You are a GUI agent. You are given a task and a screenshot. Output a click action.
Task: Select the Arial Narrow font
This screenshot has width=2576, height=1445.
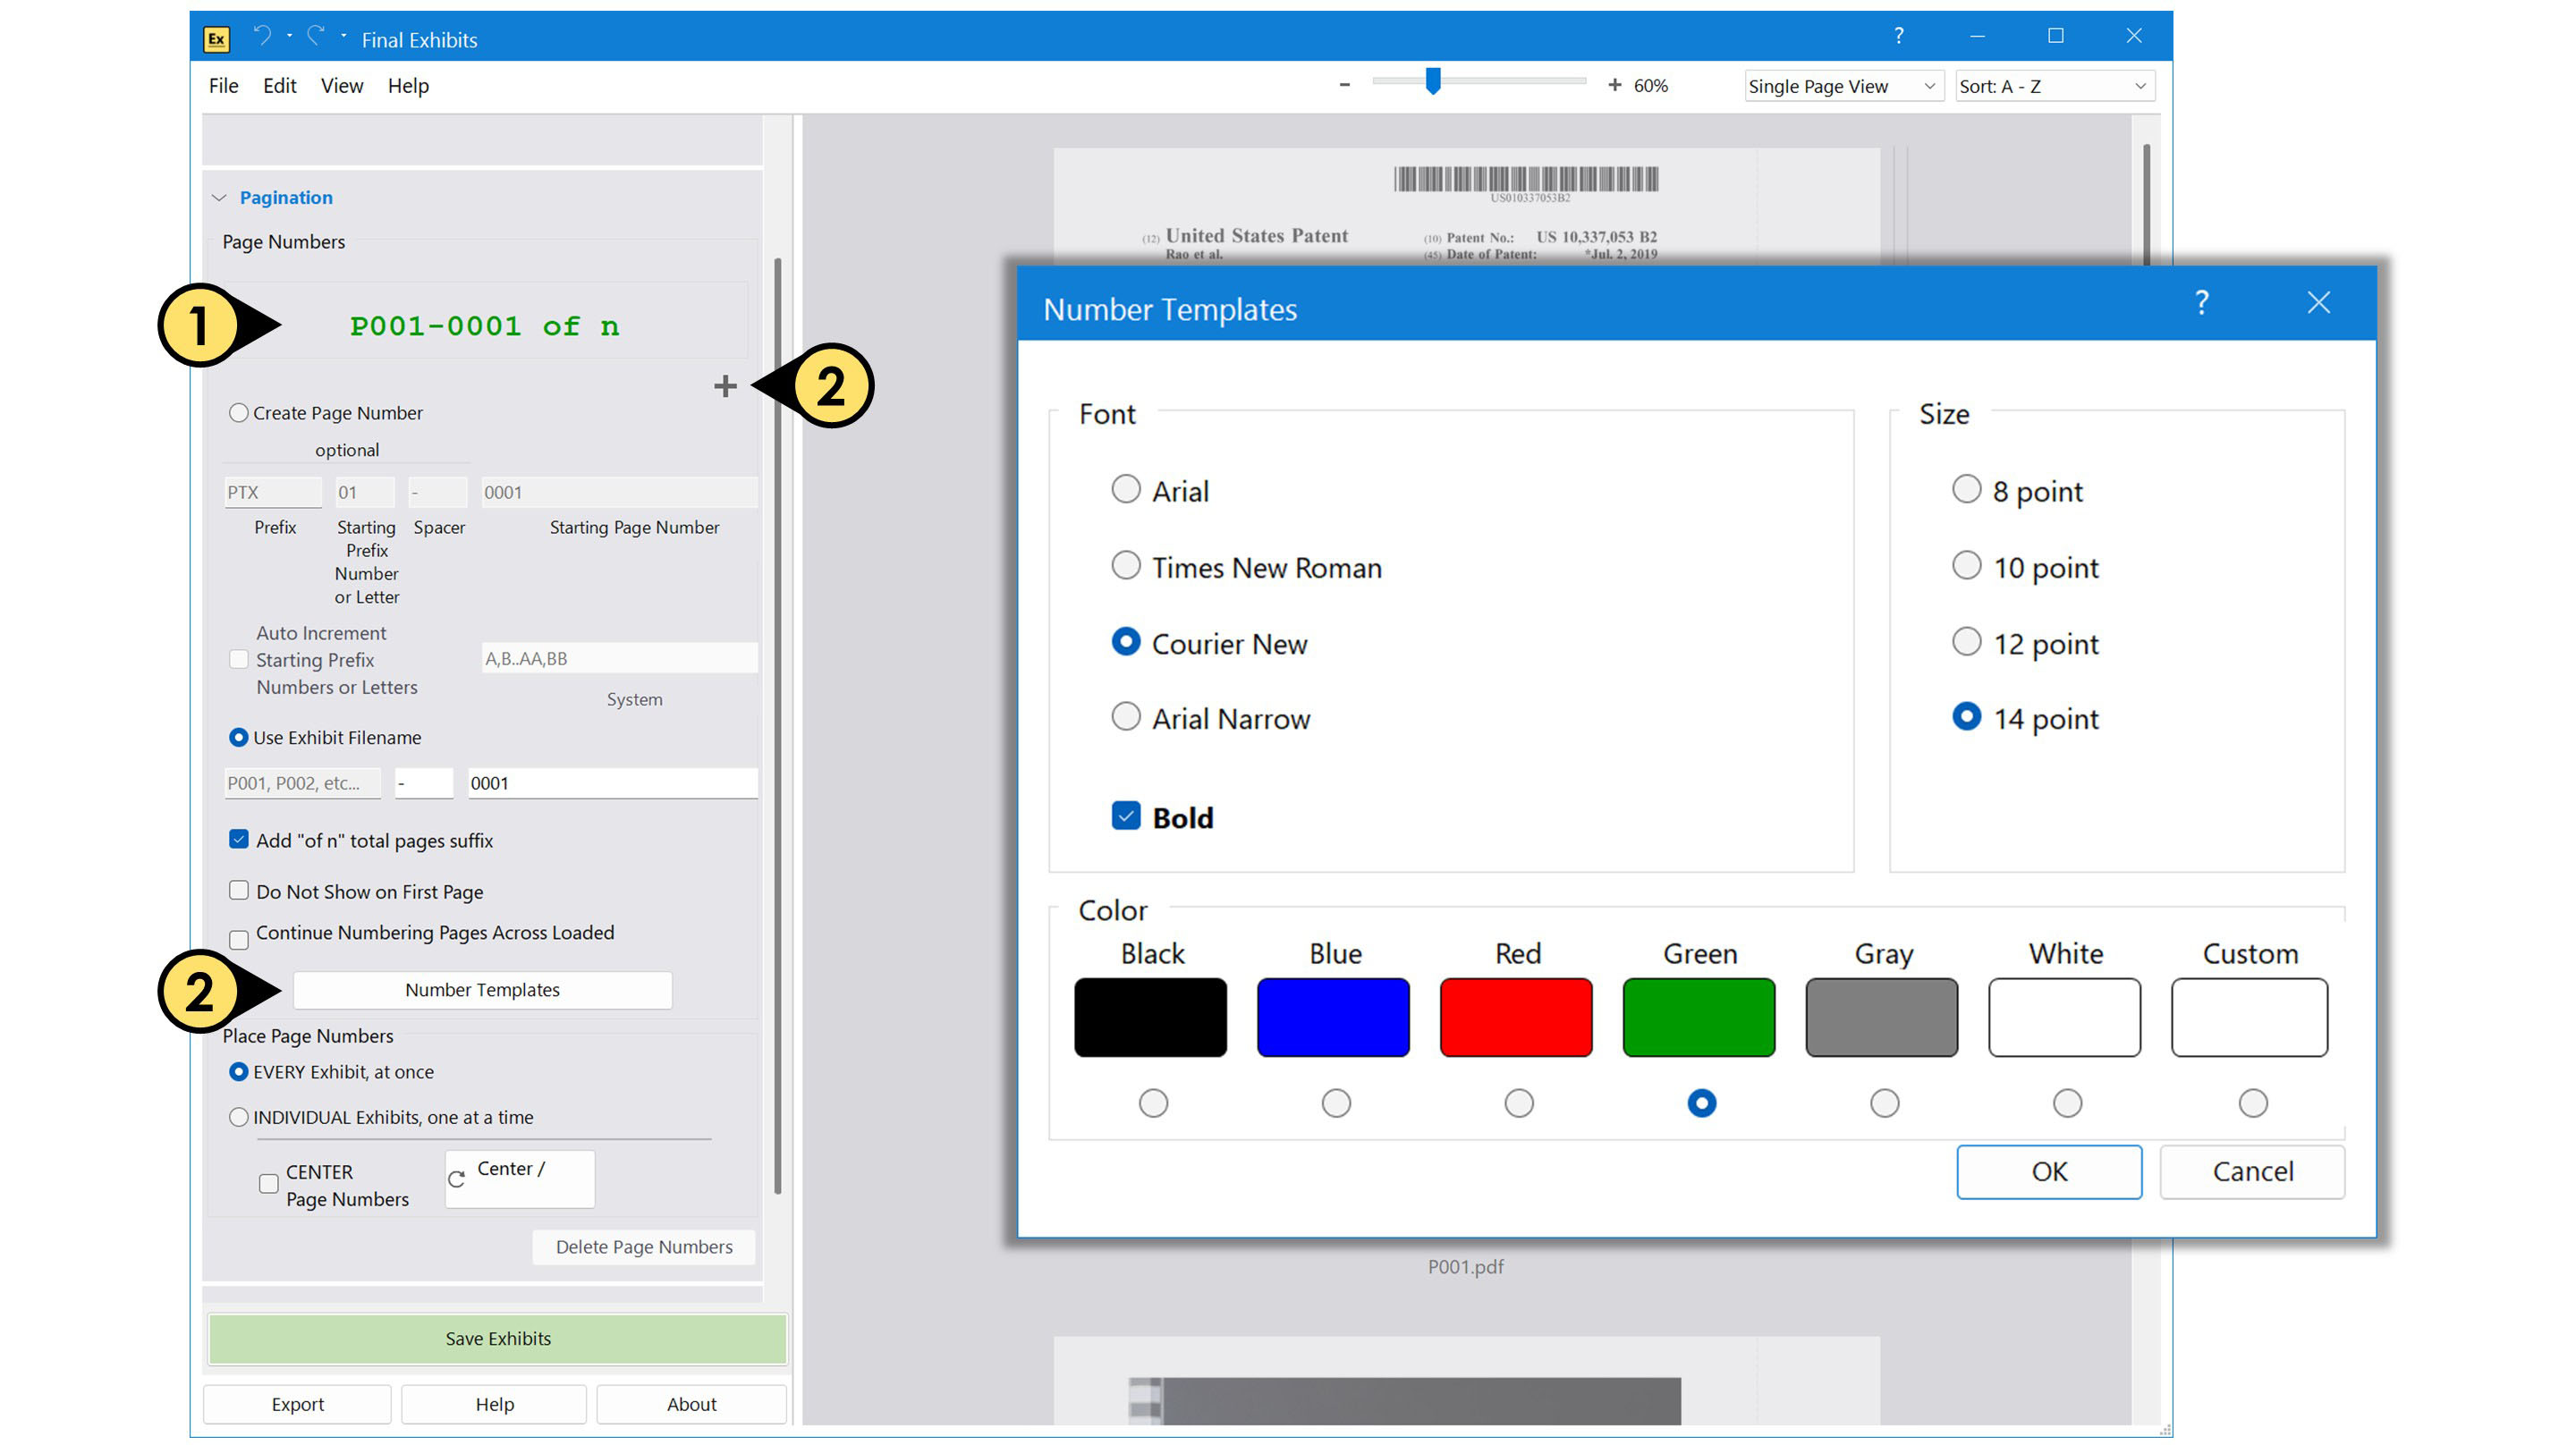1126,716
